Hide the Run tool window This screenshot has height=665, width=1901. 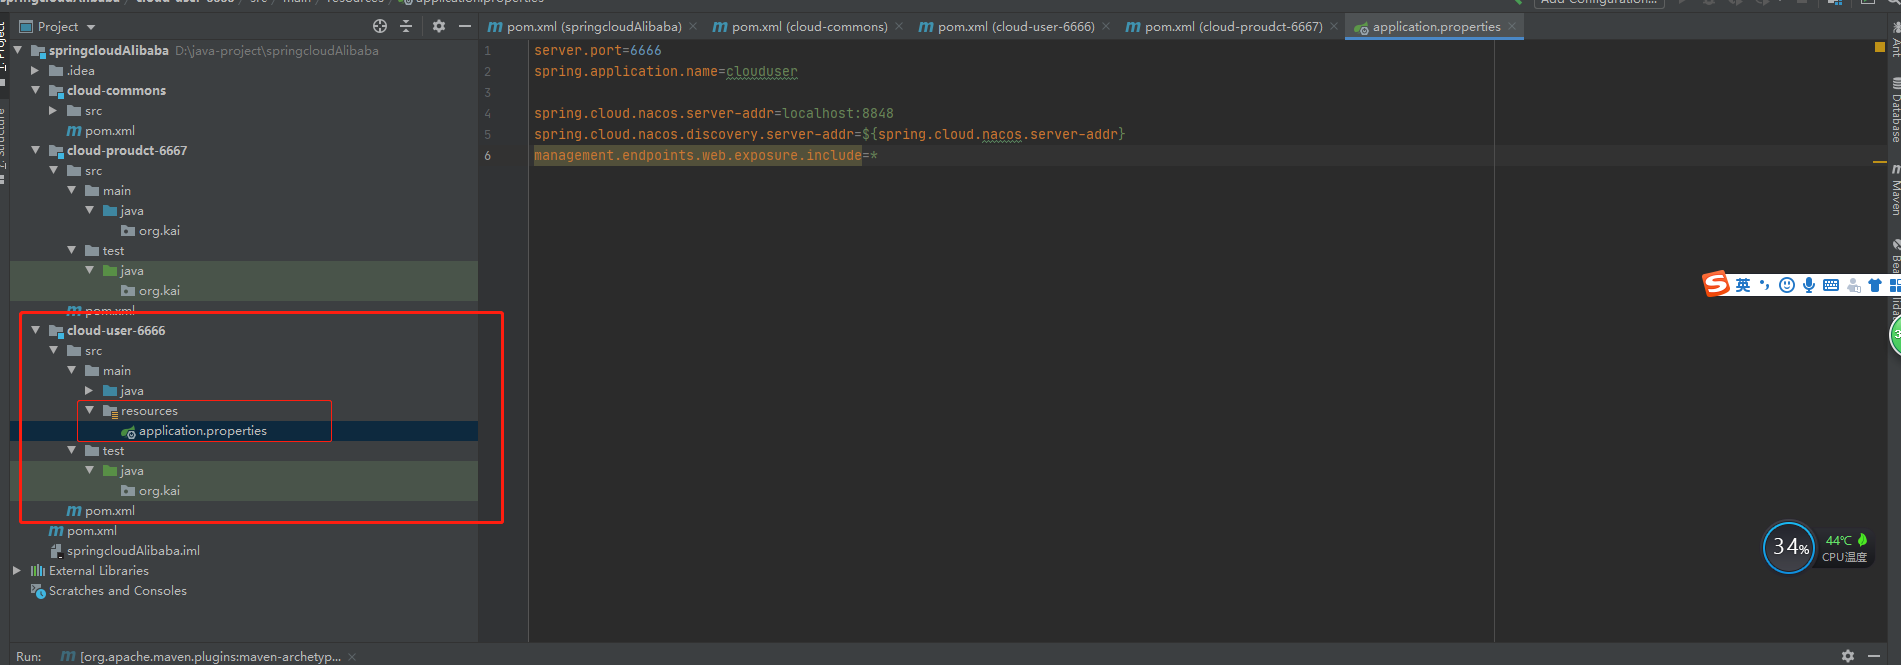(1874, 656)
